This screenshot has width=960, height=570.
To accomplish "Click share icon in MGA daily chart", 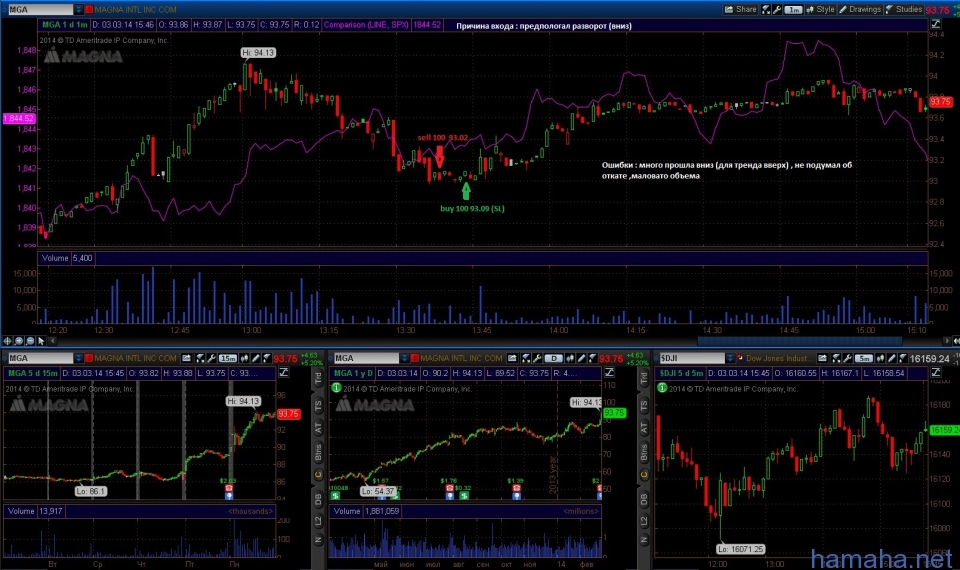I will coord(512,358).
